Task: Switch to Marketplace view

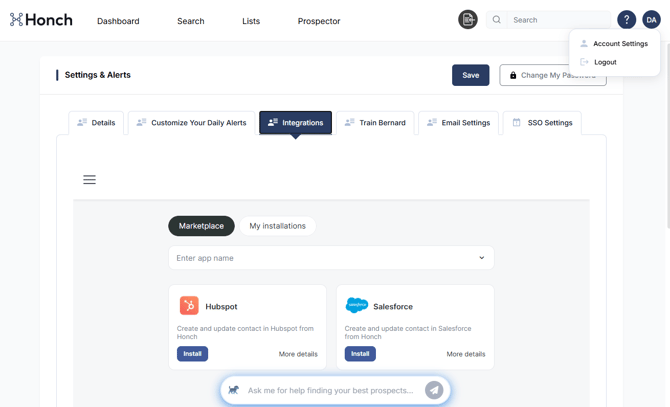Action: [201, 226]
